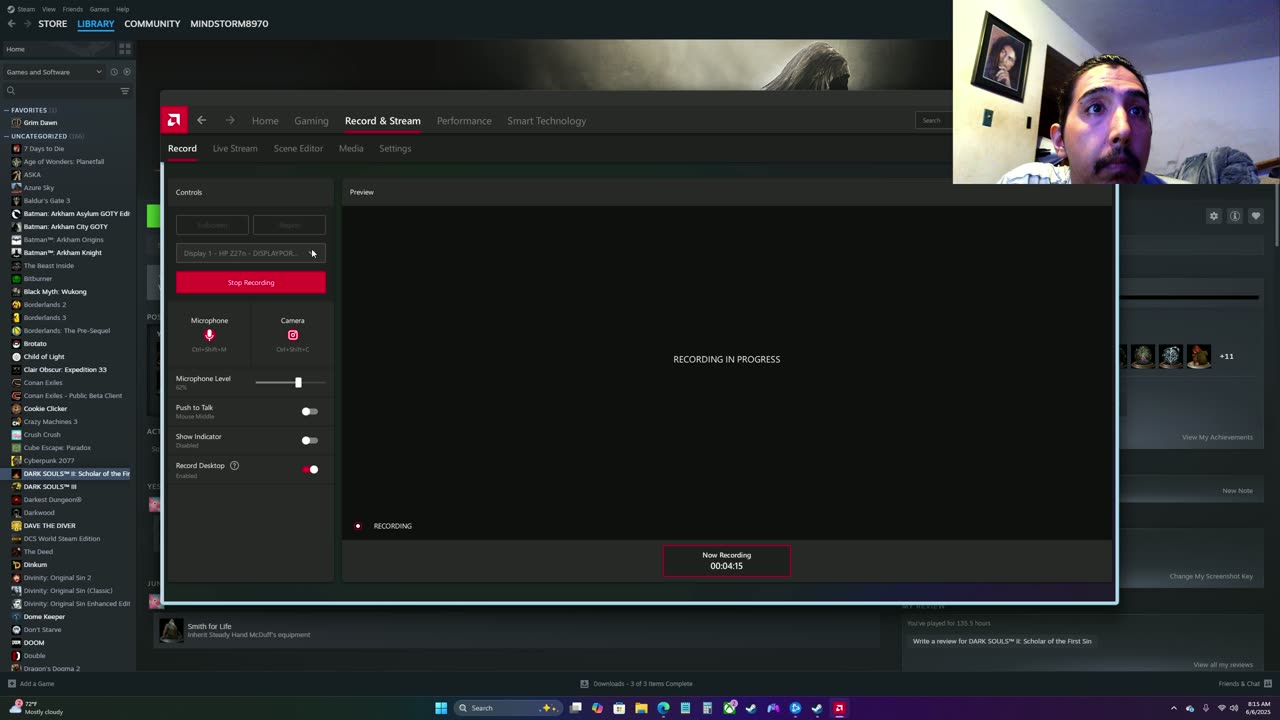Viewport: 1280px width, 720px height.
Task: Go to Steam STORE
Action: click(53, 23)
